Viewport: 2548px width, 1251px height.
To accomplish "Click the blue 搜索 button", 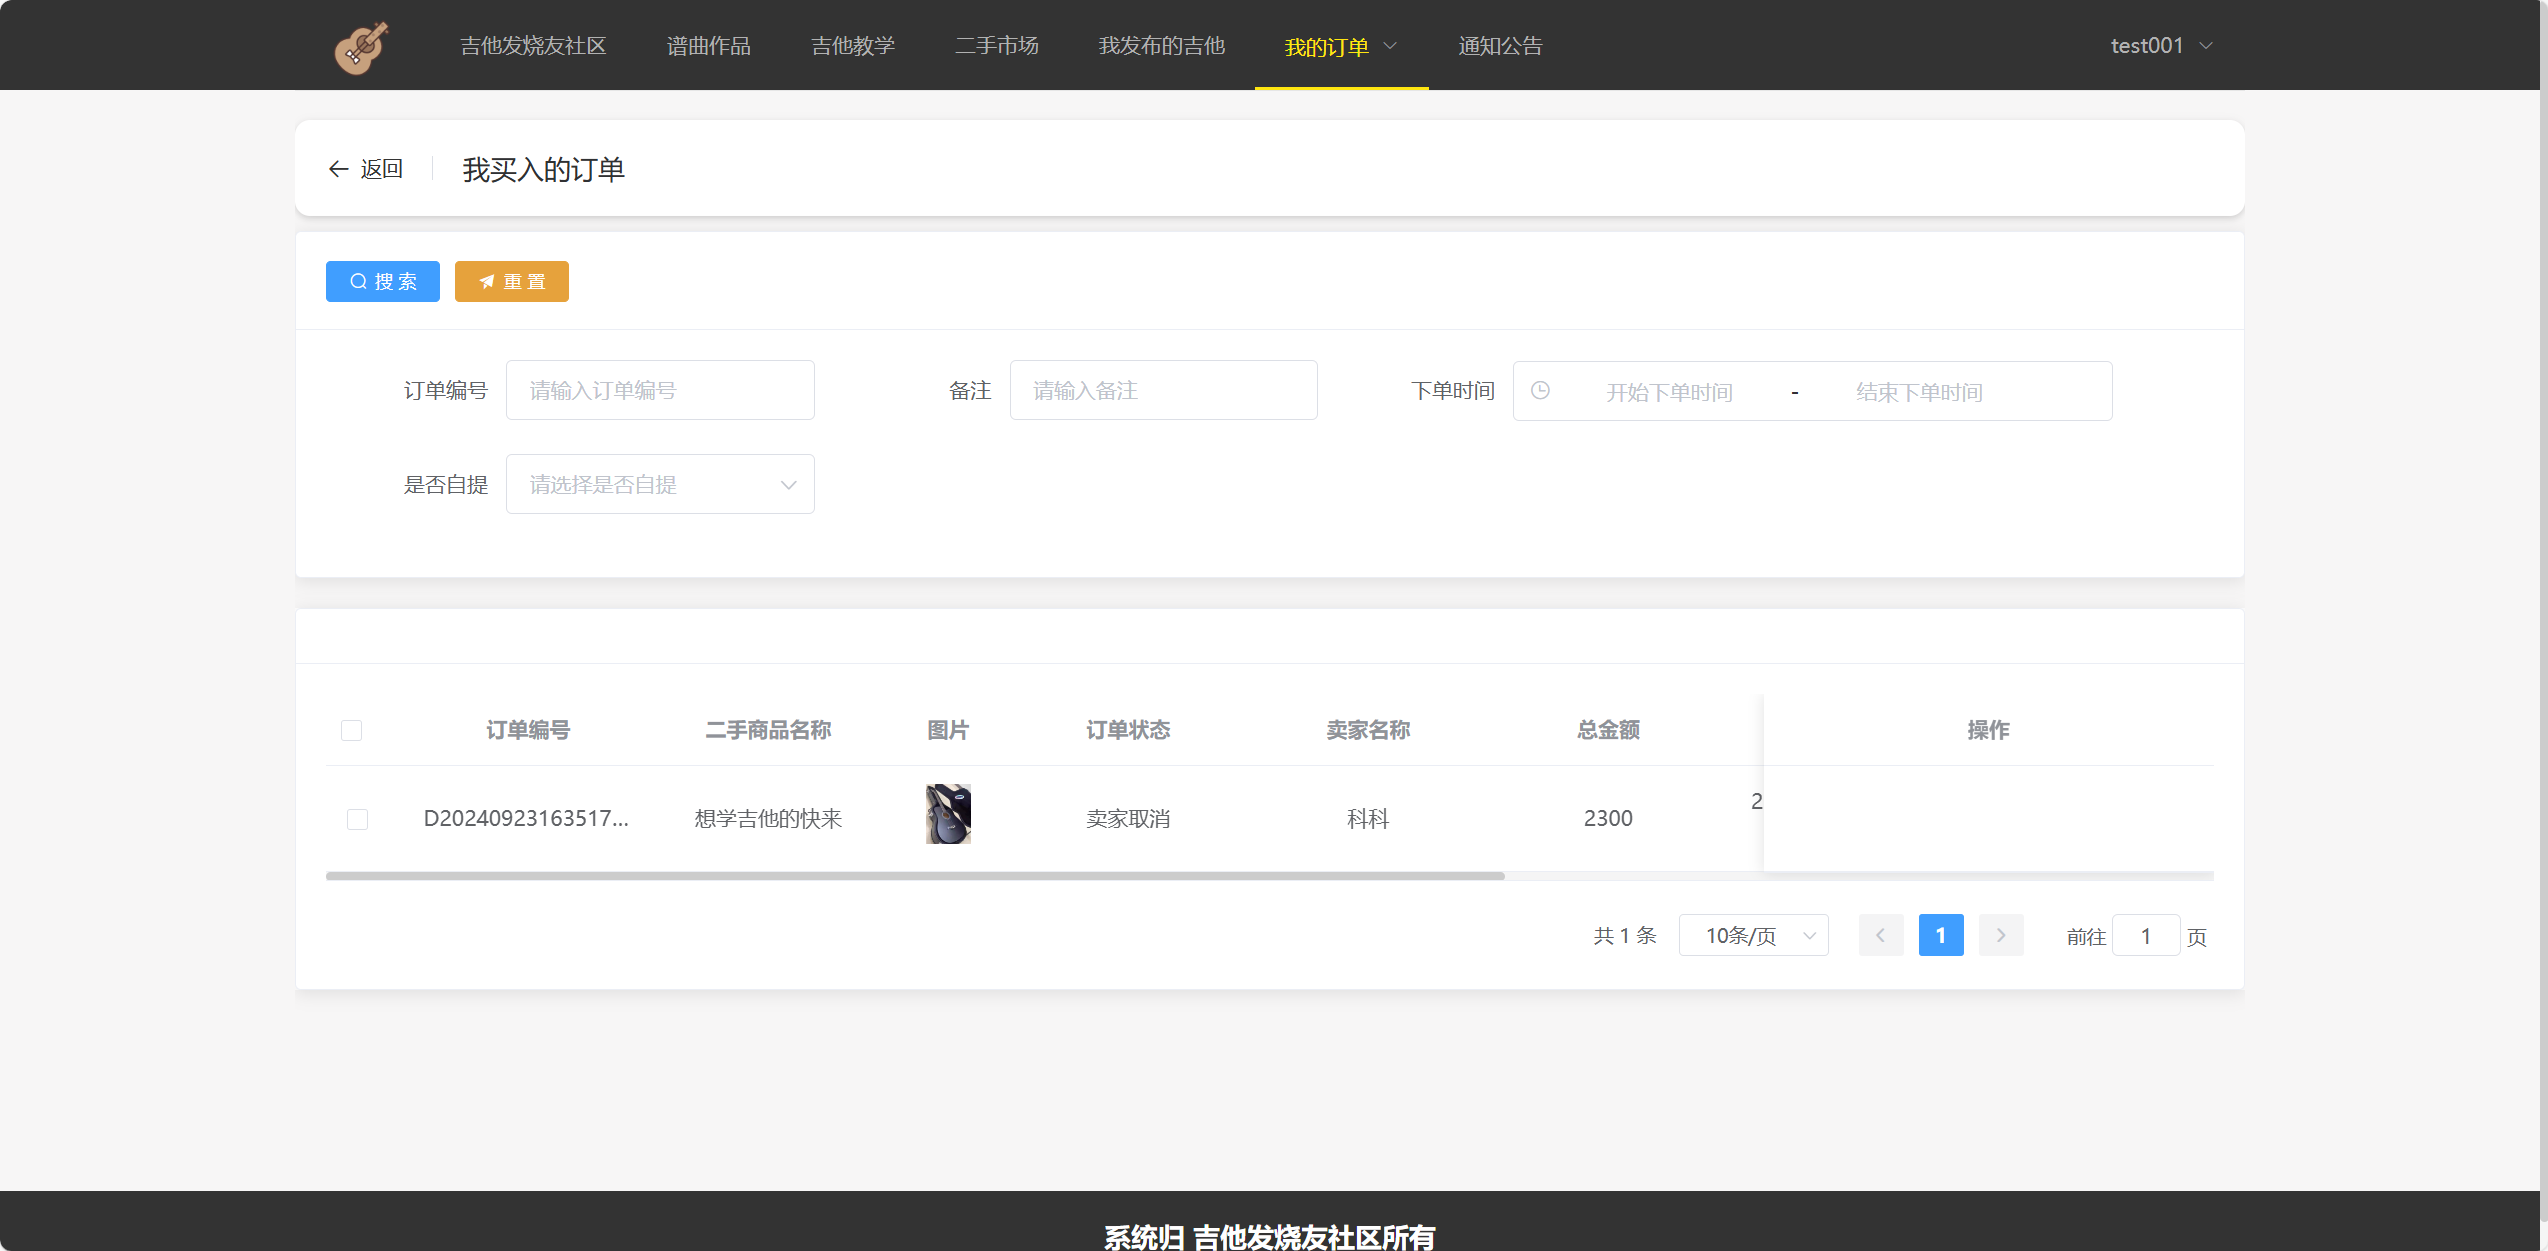I will point(383,282).
